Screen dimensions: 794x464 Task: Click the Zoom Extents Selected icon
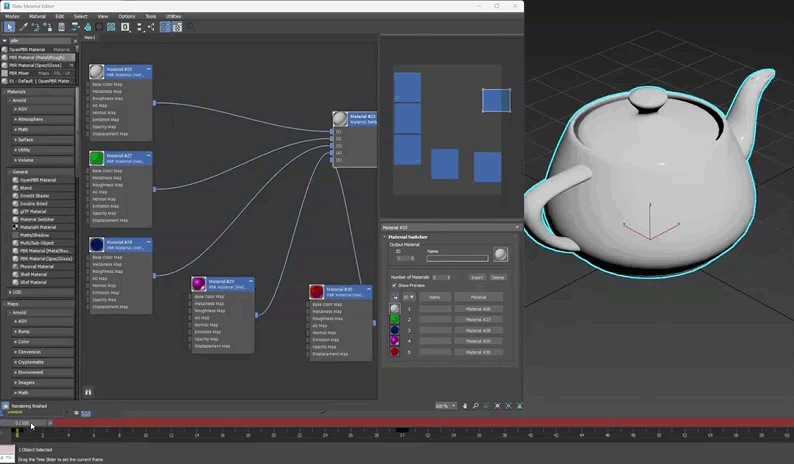(508, 406)
